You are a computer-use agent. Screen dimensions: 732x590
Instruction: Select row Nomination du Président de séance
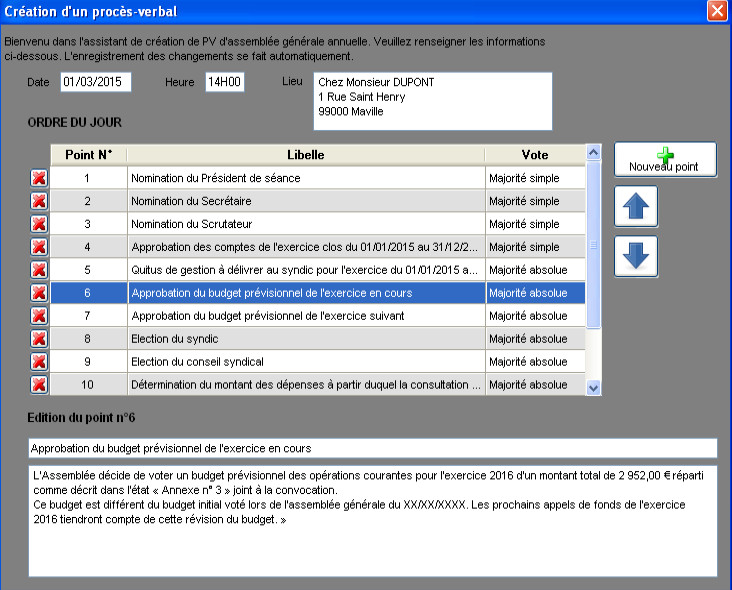click(317, 178)
